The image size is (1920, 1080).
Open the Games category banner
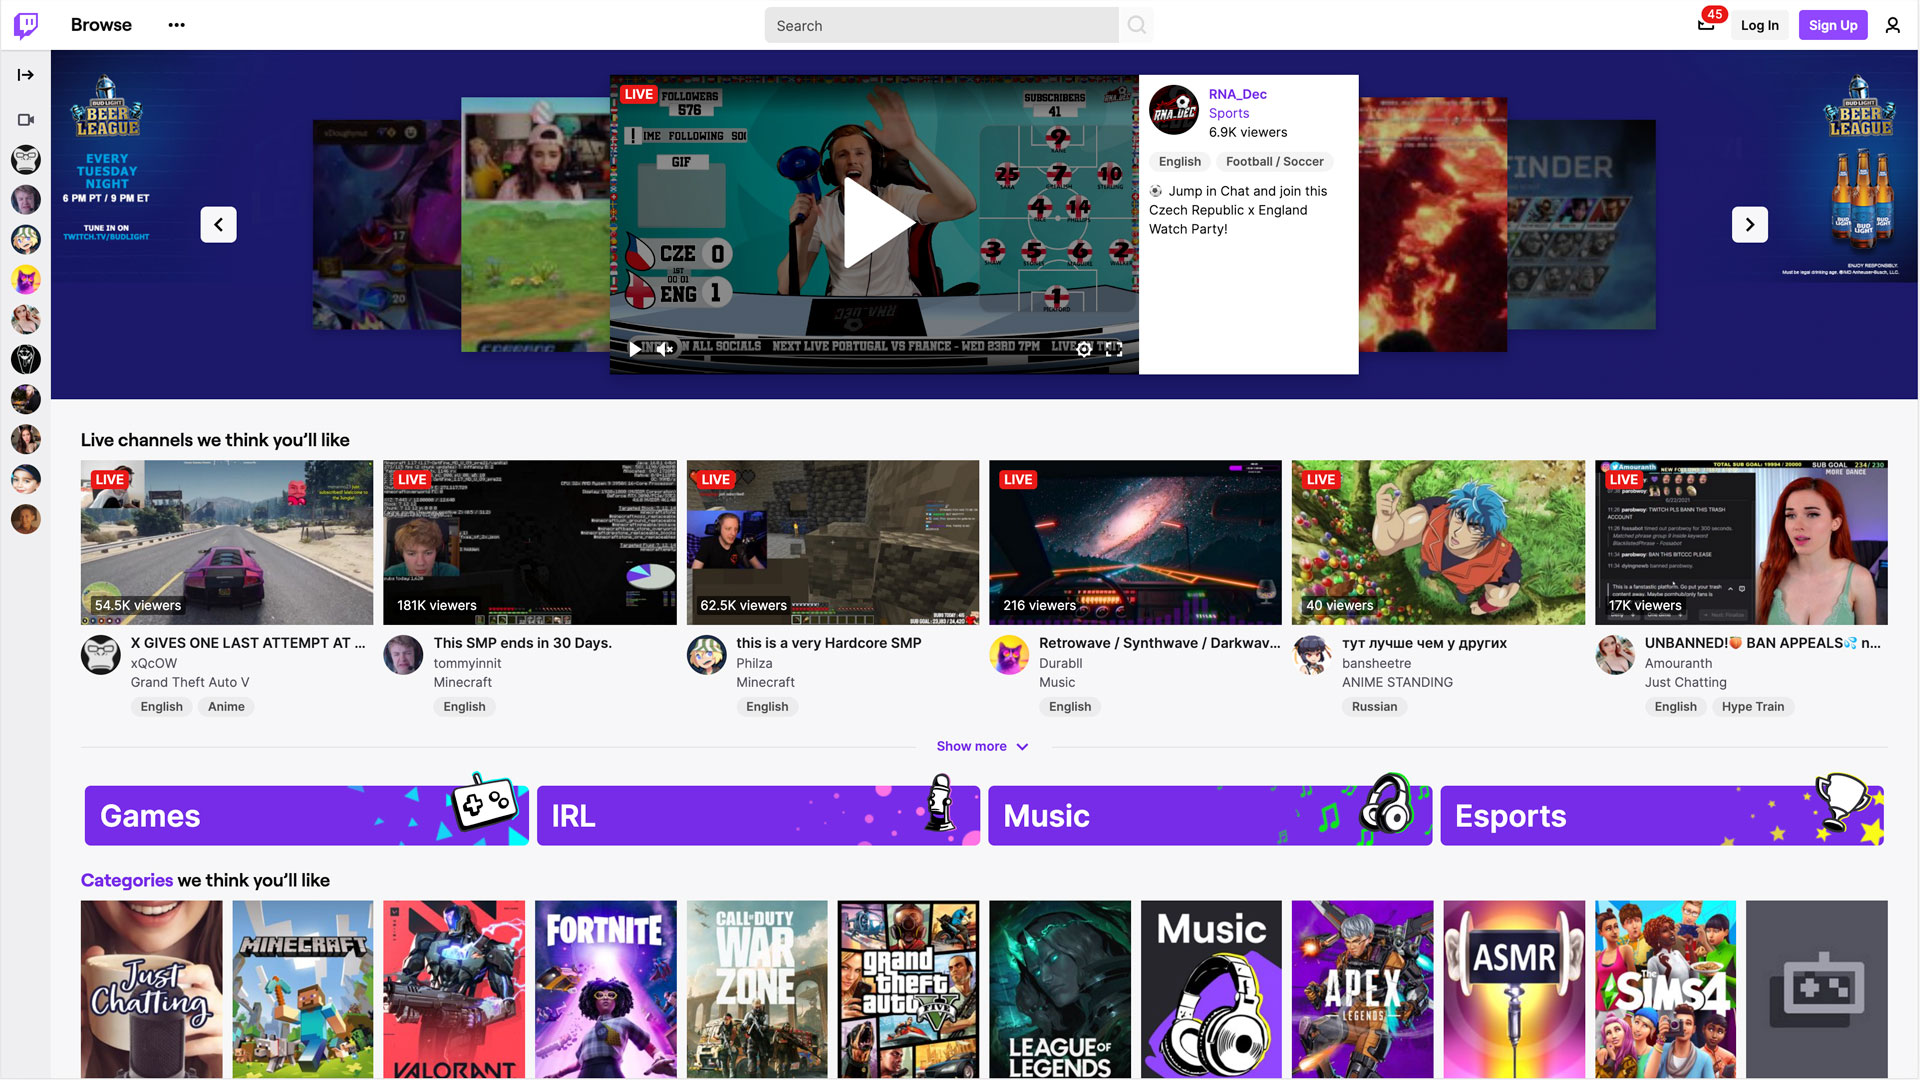[x=307, y=815]
